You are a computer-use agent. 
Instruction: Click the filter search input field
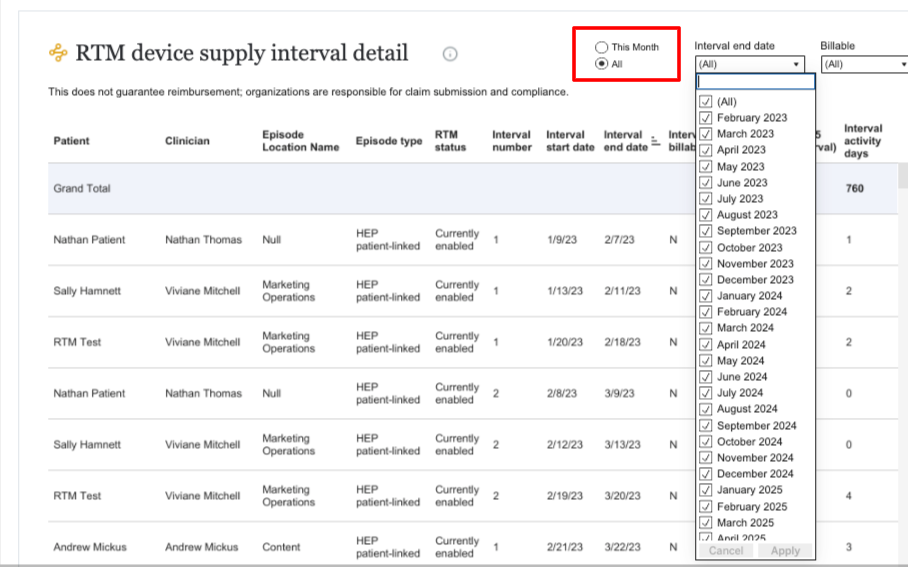(756, 82)
